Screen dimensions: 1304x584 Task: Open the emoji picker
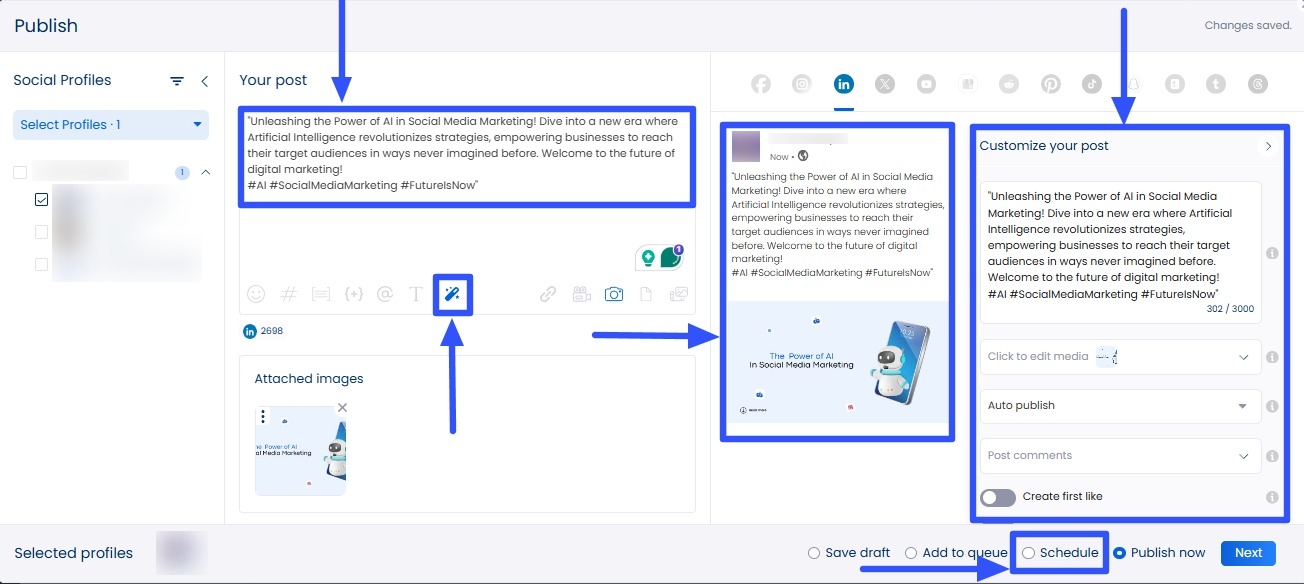pyautogui.click(x=256, y=294)
